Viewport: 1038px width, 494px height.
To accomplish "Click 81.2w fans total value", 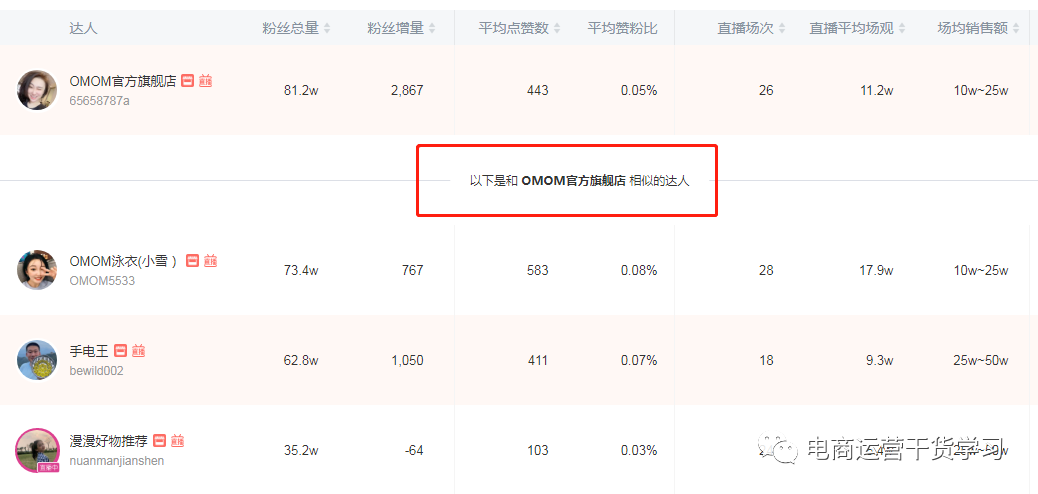I will 301,91.
